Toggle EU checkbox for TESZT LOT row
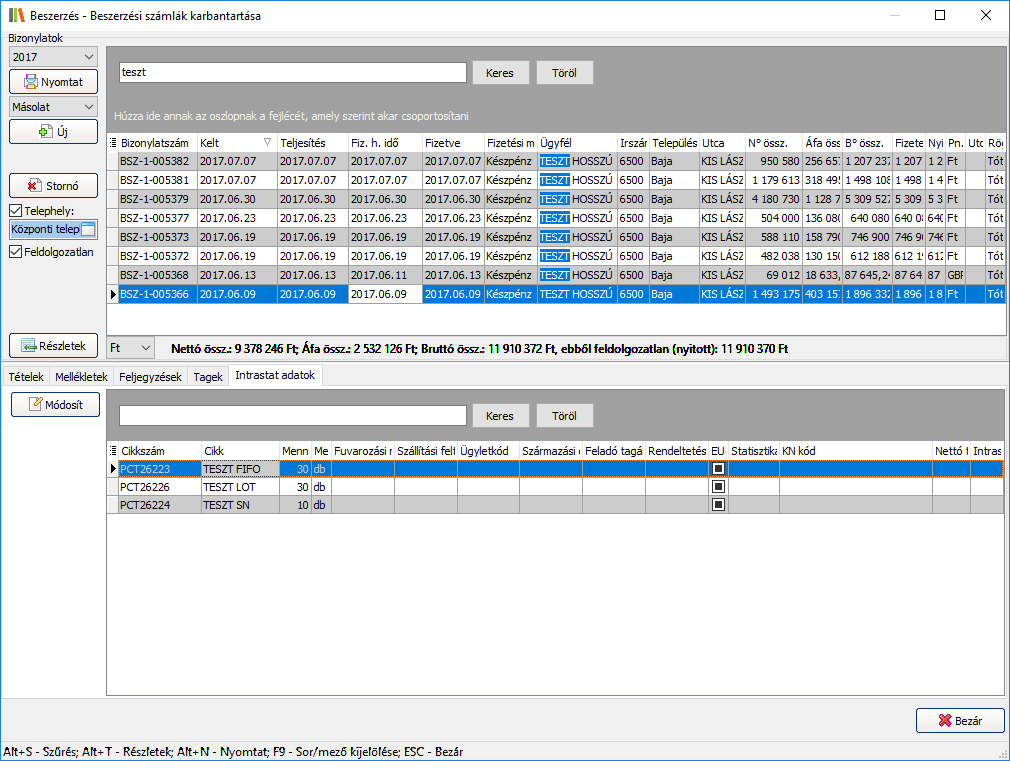This screenshot has width=1010, height=761. coord(718,487)
